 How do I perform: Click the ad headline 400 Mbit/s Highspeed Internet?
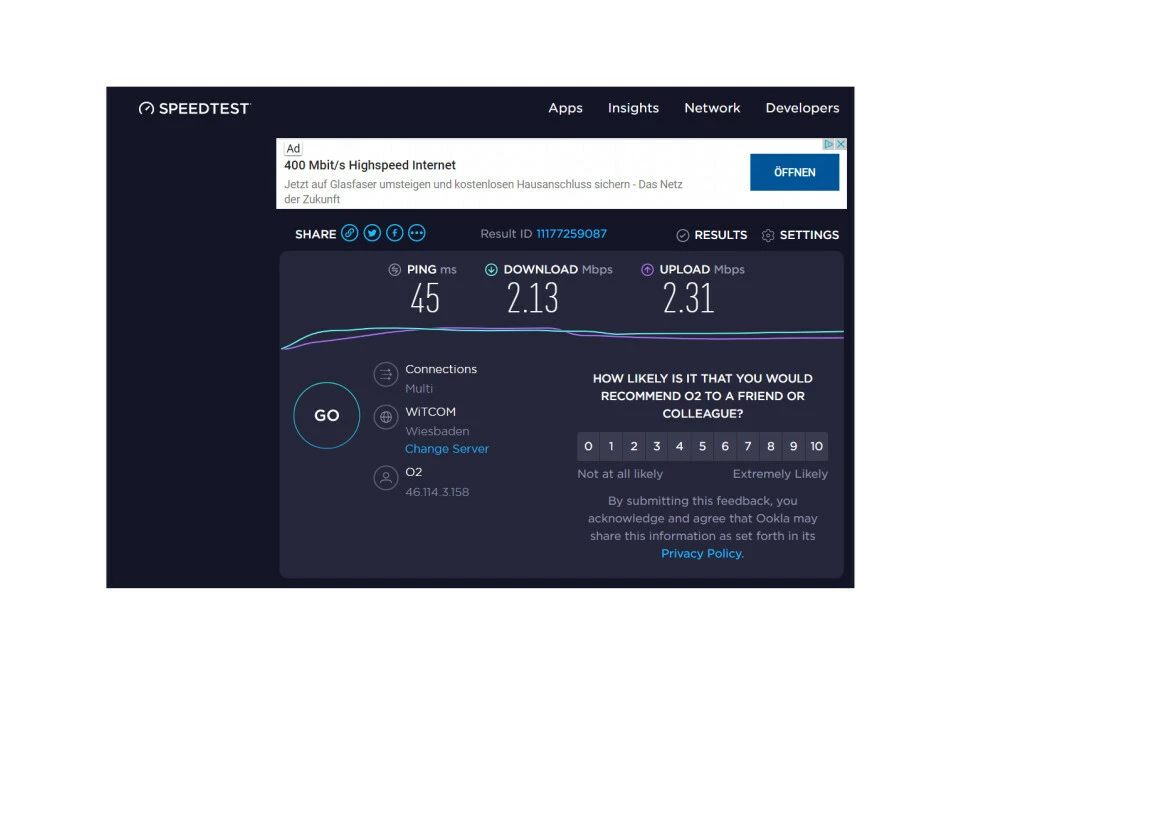point(370,165)
